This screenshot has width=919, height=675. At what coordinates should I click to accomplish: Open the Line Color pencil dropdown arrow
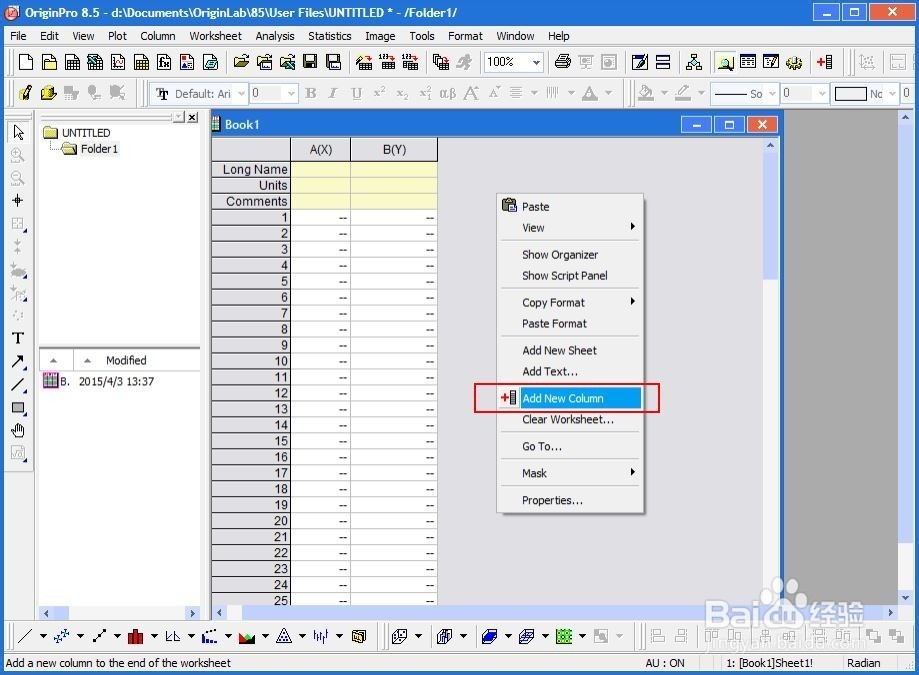click(x=701, y=93)
